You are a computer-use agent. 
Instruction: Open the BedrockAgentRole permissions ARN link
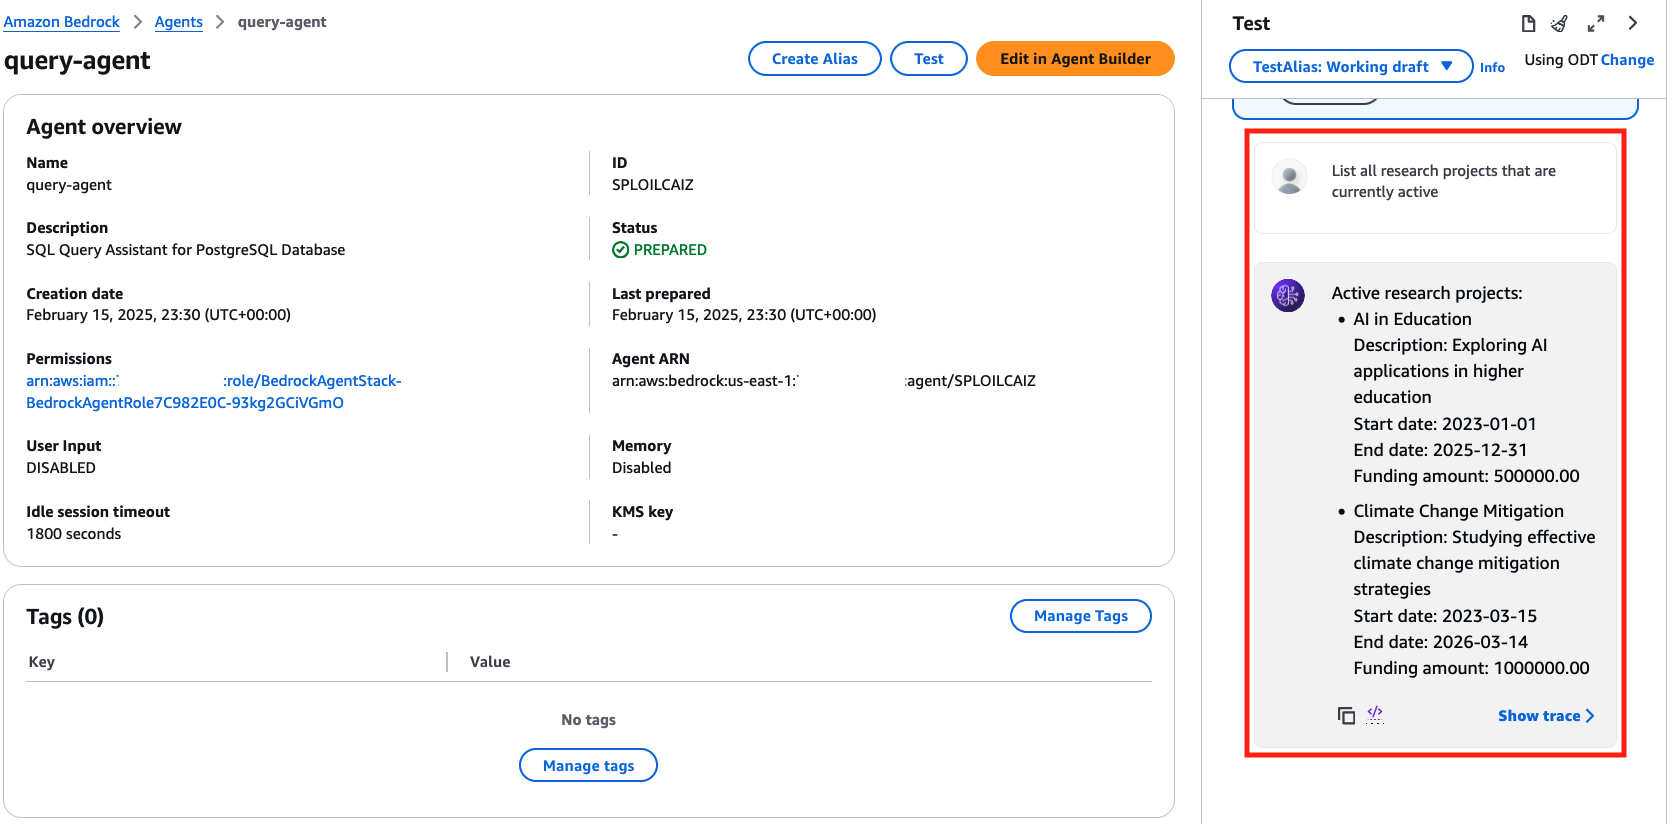point(214,392)
